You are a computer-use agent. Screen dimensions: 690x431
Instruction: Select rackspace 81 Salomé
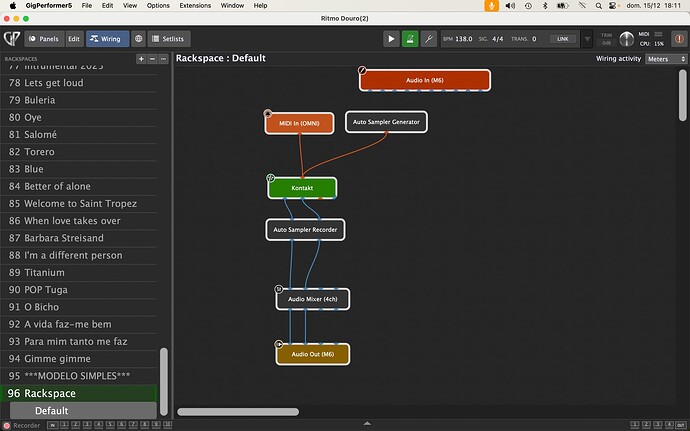point(79,134)
